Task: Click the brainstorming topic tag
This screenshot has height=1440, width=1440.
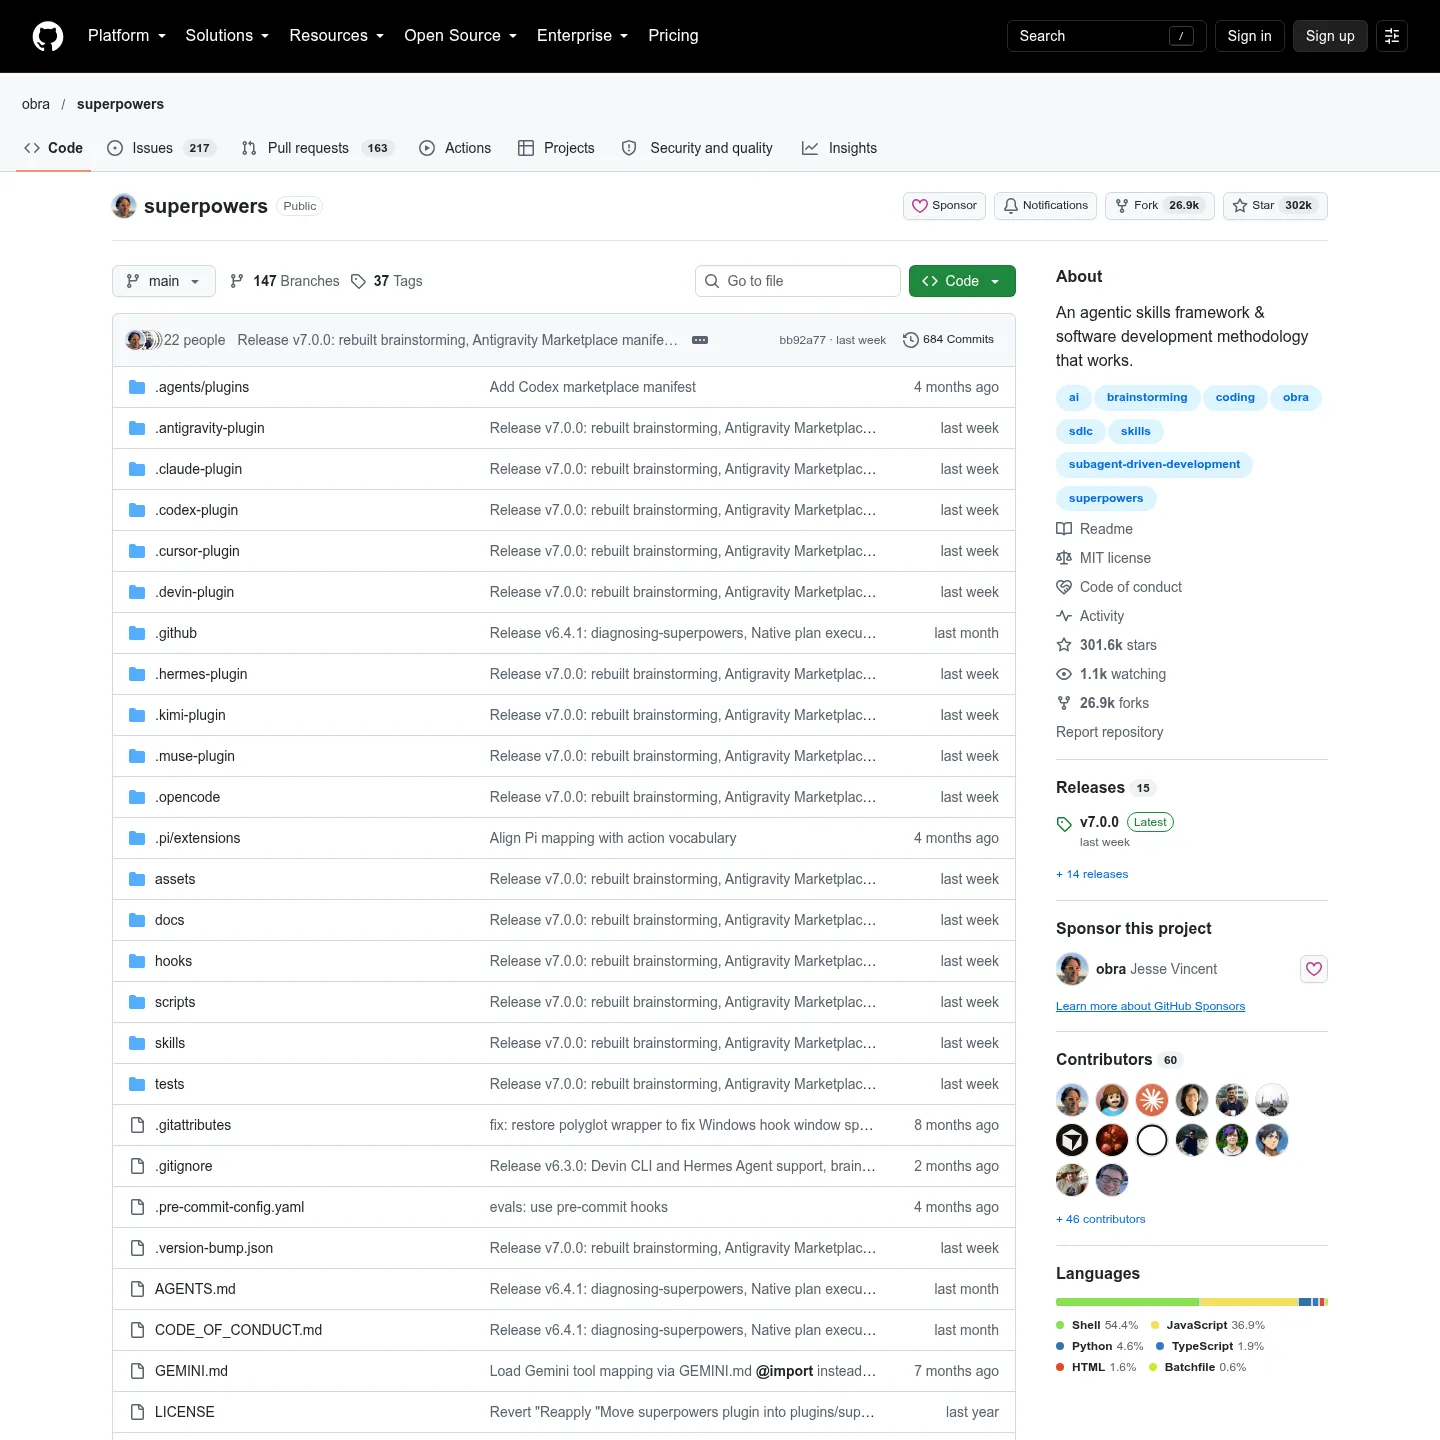Action: click(1147, 397)
